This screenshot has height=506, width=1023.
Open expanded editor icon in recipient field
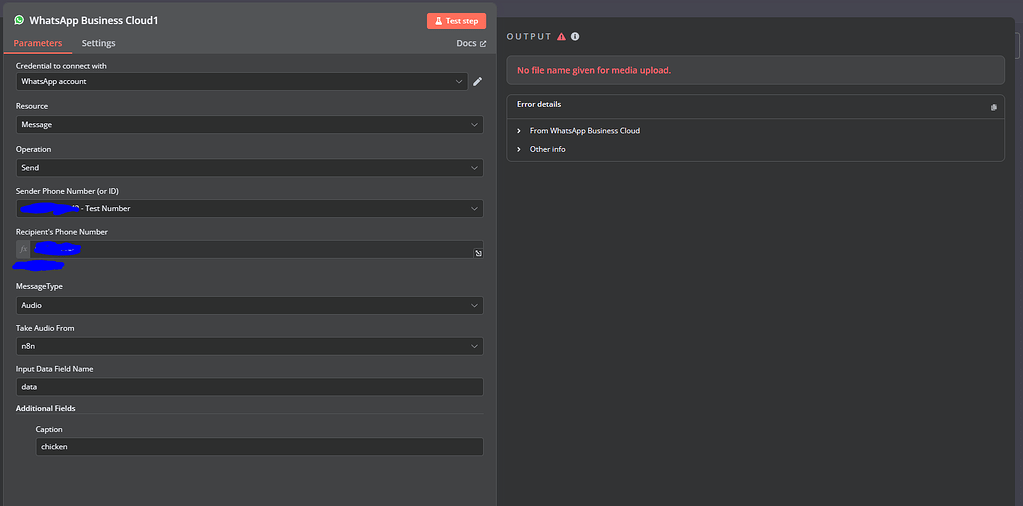coord(478,254)
